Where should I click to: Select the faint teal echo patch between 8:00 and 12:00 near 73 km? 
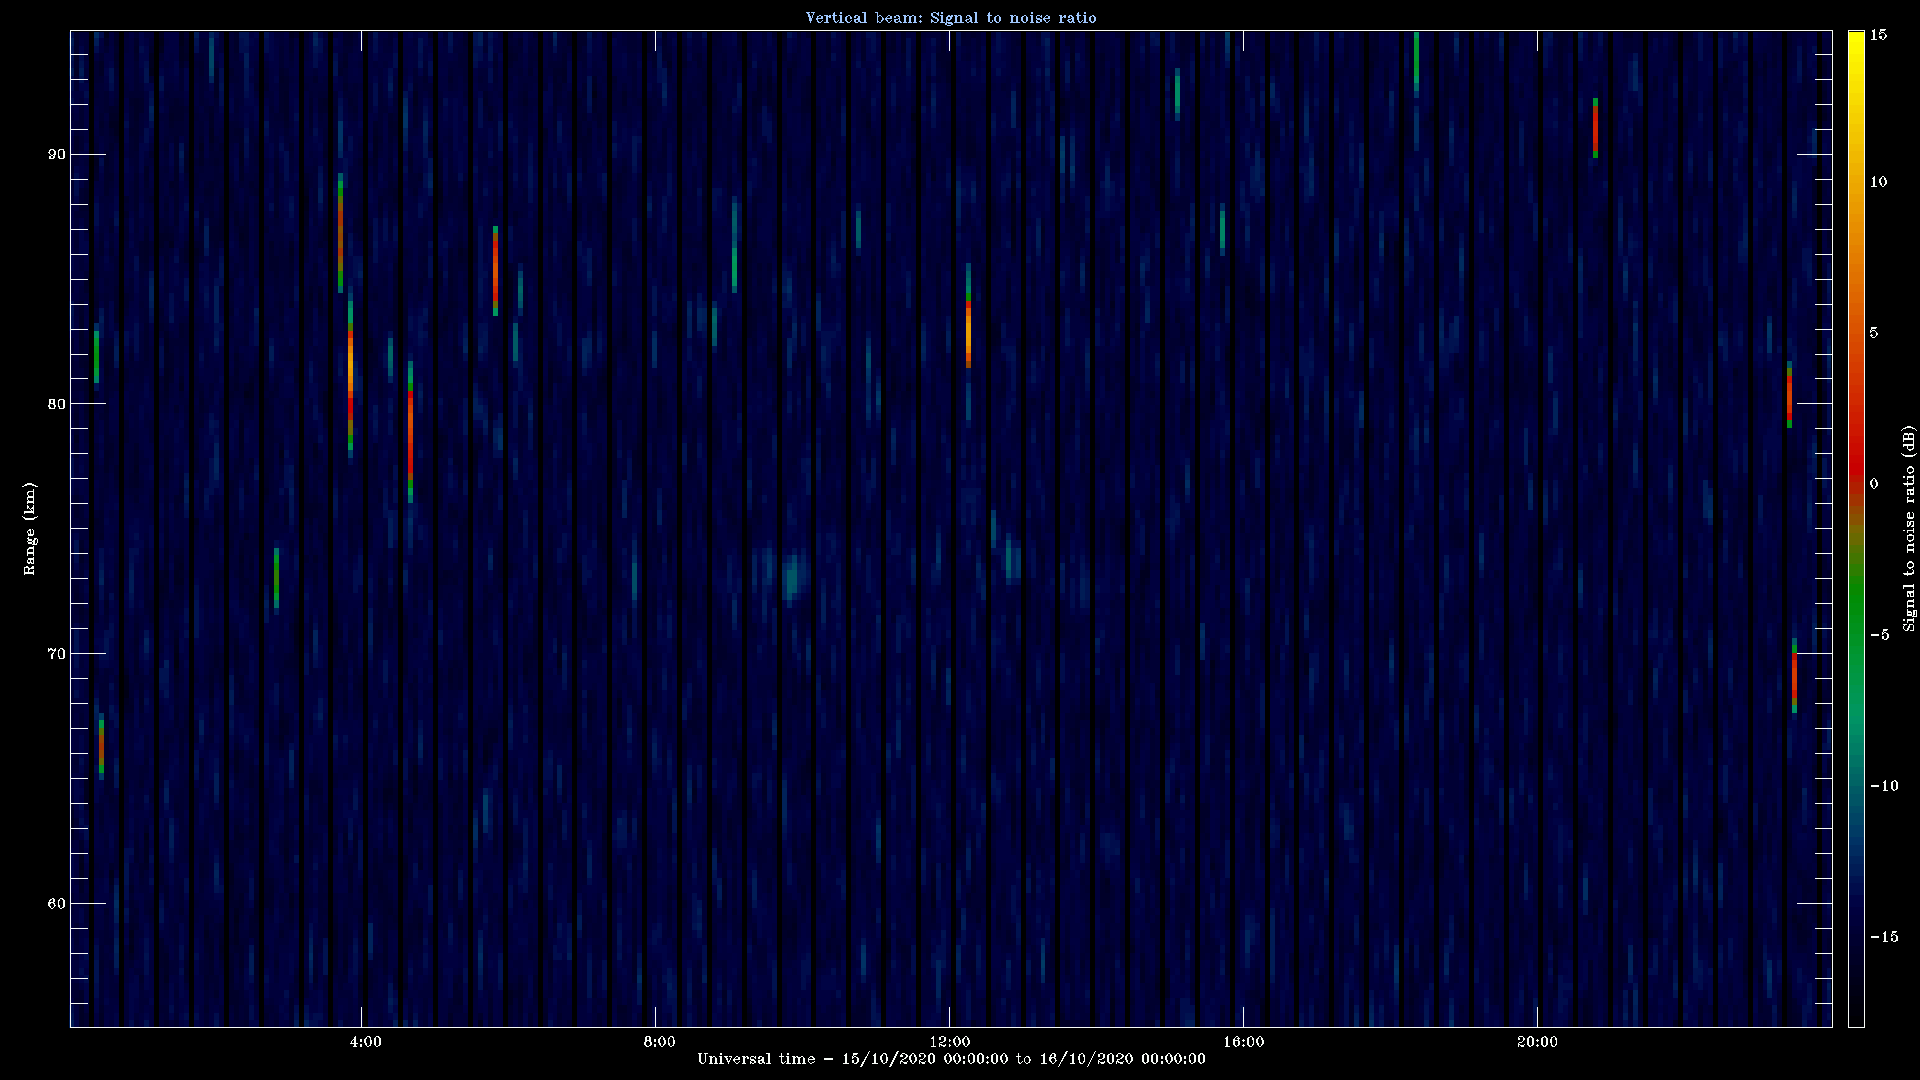(792, 576)
